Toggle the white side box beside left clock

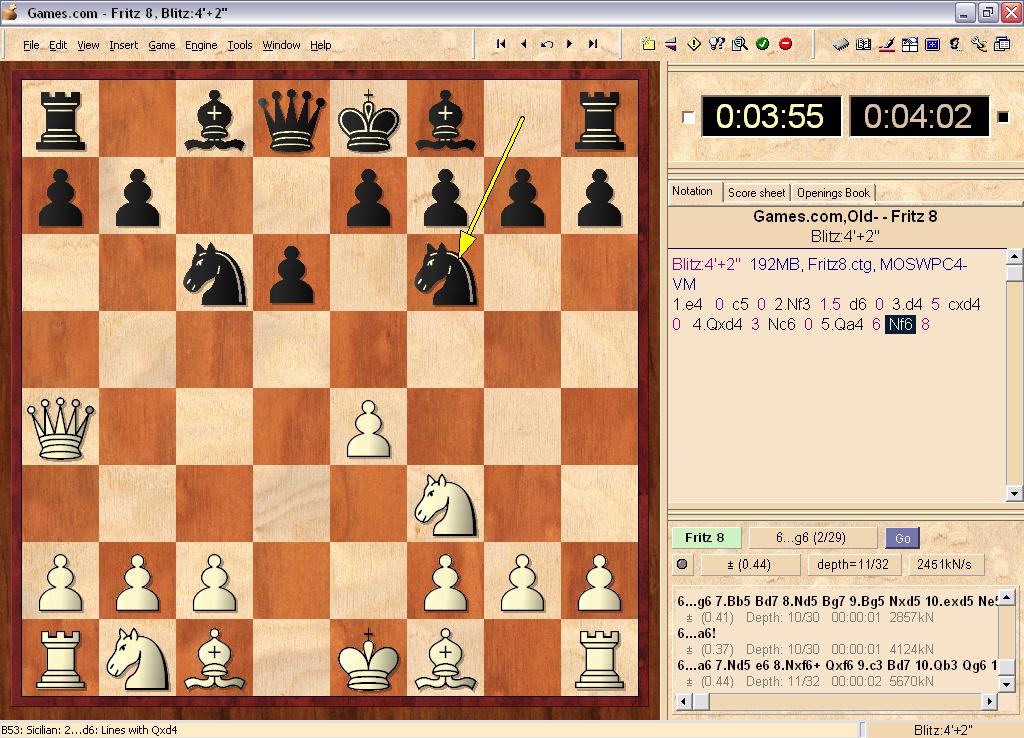(x=688, y=117)
